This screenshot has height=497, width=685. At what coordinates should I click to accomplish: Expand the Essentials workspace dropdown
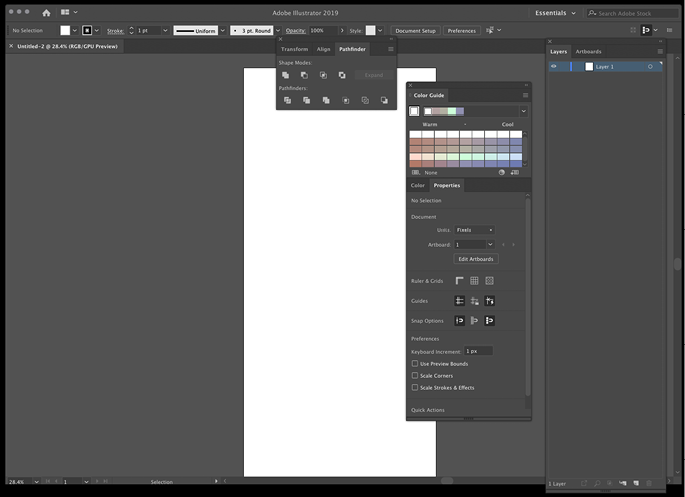(555, 13)
